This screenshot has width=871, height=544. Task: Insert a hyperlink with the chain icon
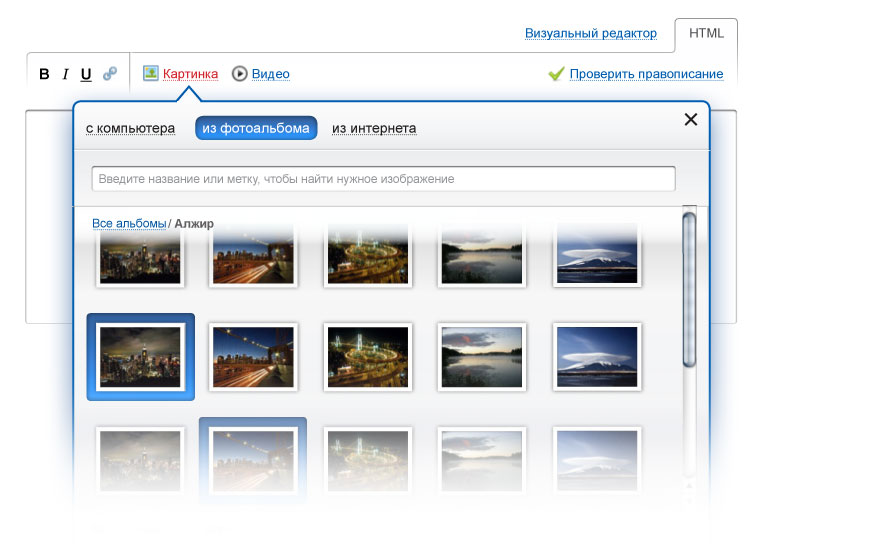(110, 74)
